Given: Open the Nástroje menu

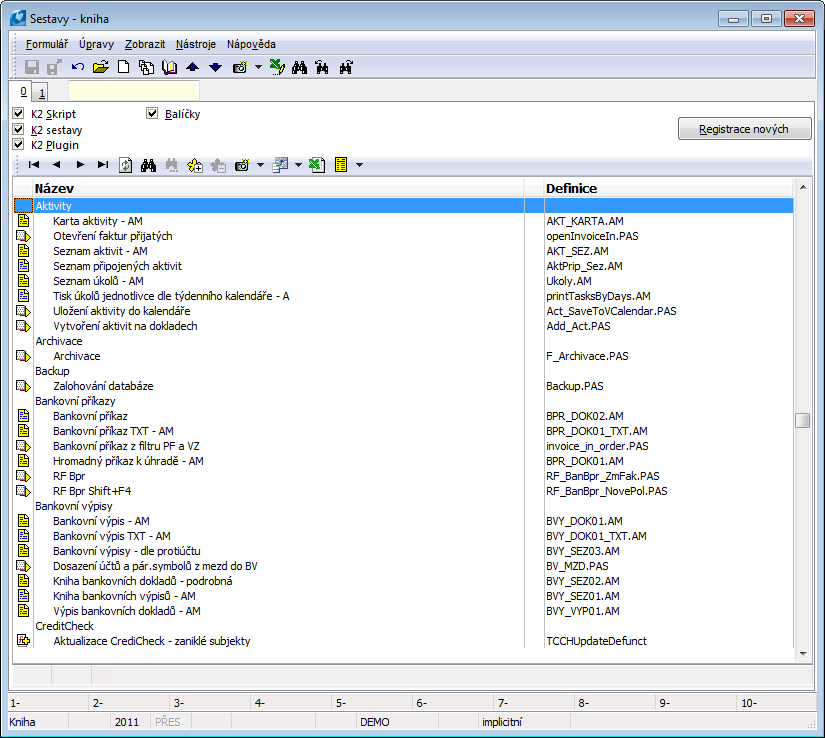Looking at the screenshot, I should (x=194, y=44).
